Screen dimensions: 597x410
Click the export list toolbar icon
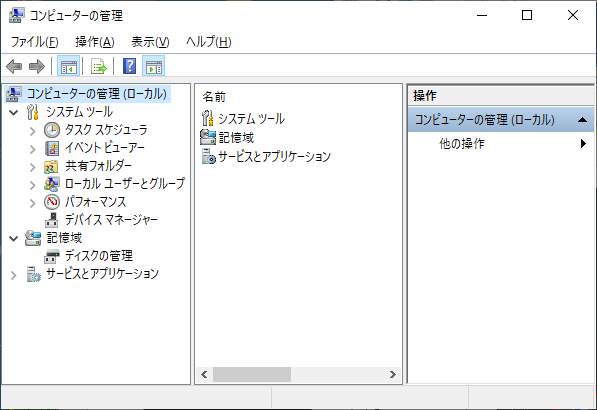click(99, 66)
